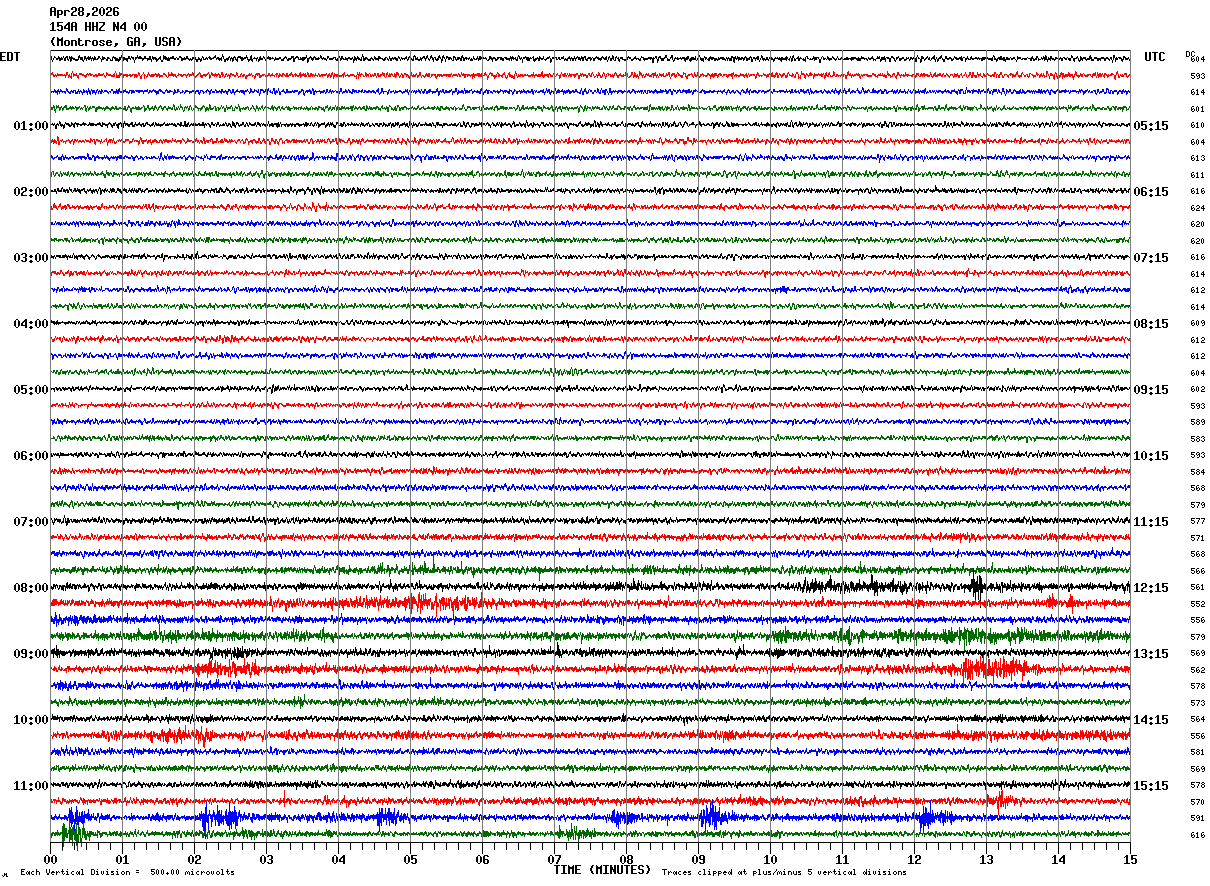Click the DC offset value 561
The width and height of the screenshot is (1210, 886).
coord(1197,588)
